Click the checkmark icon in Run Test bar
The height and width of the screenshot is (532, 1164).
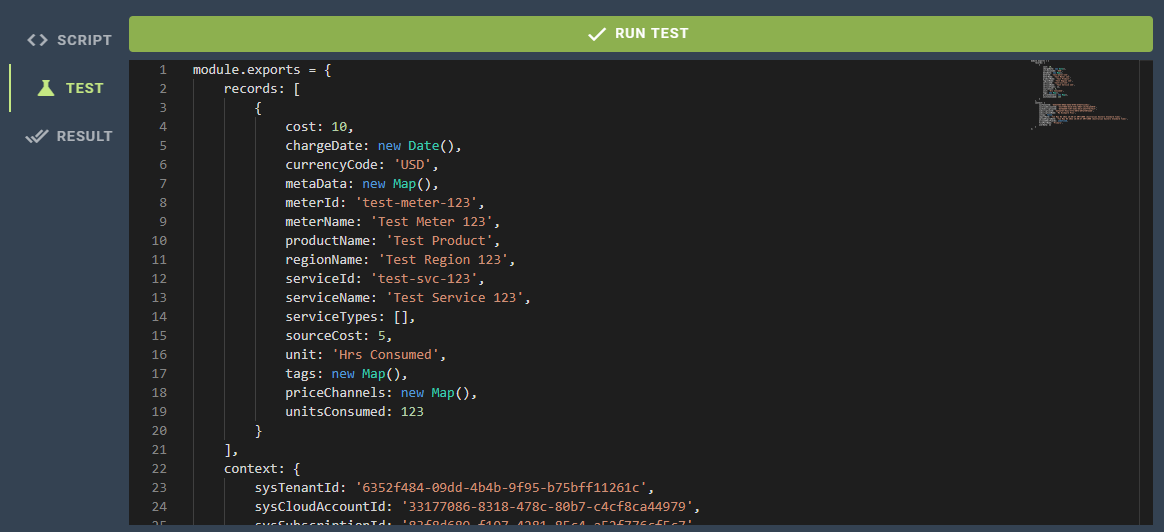(x=597, y=34)
